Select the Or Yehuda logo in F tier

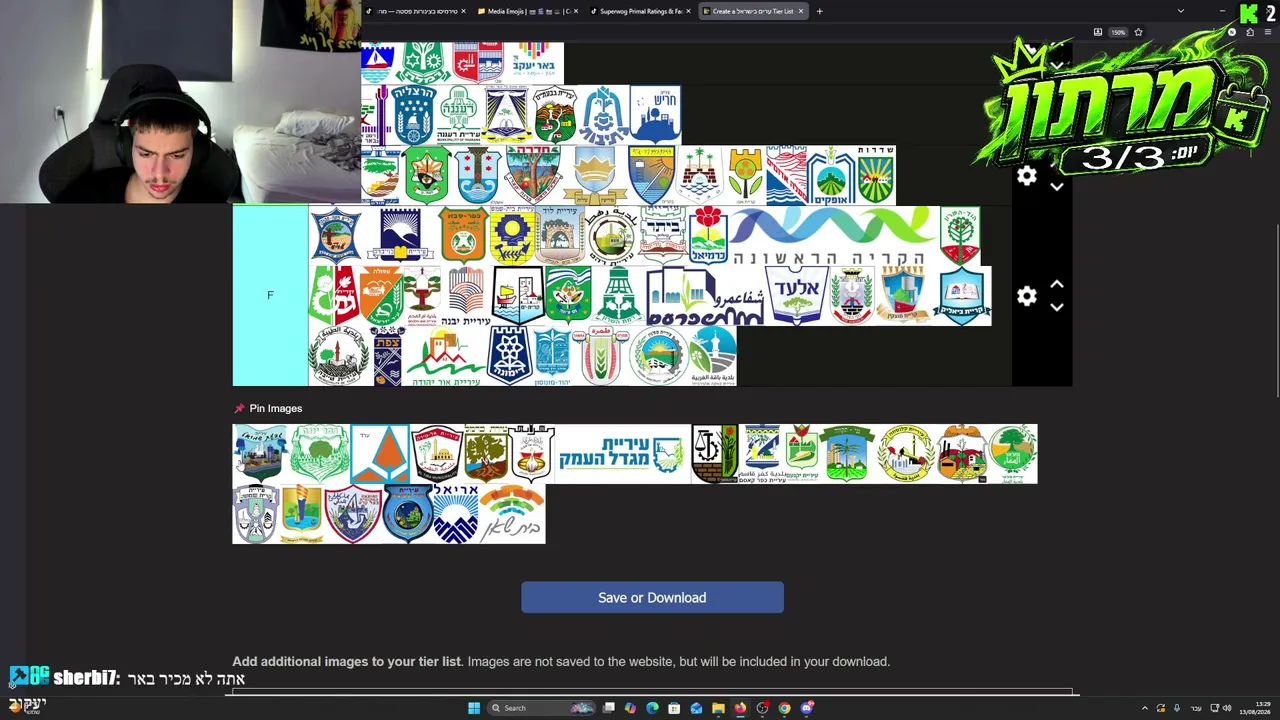coord(446,355)
